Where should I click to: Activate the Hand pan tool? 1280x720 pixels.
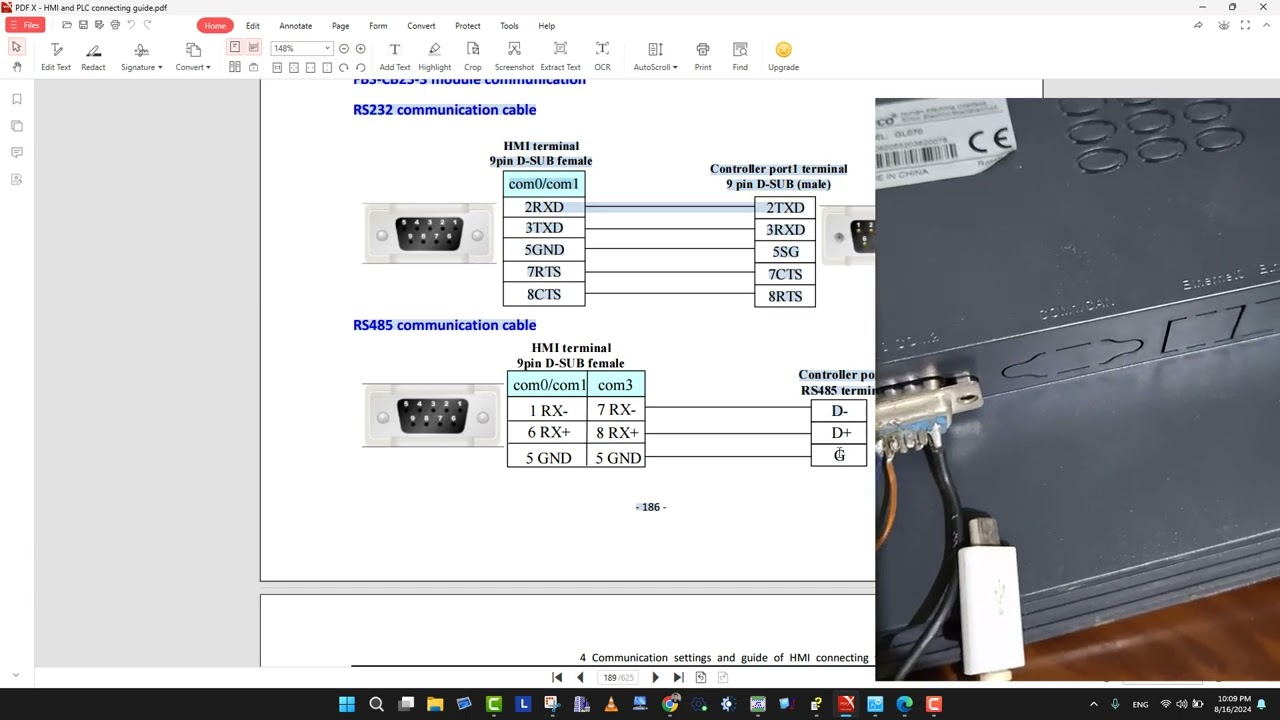(x=16, y=67)
